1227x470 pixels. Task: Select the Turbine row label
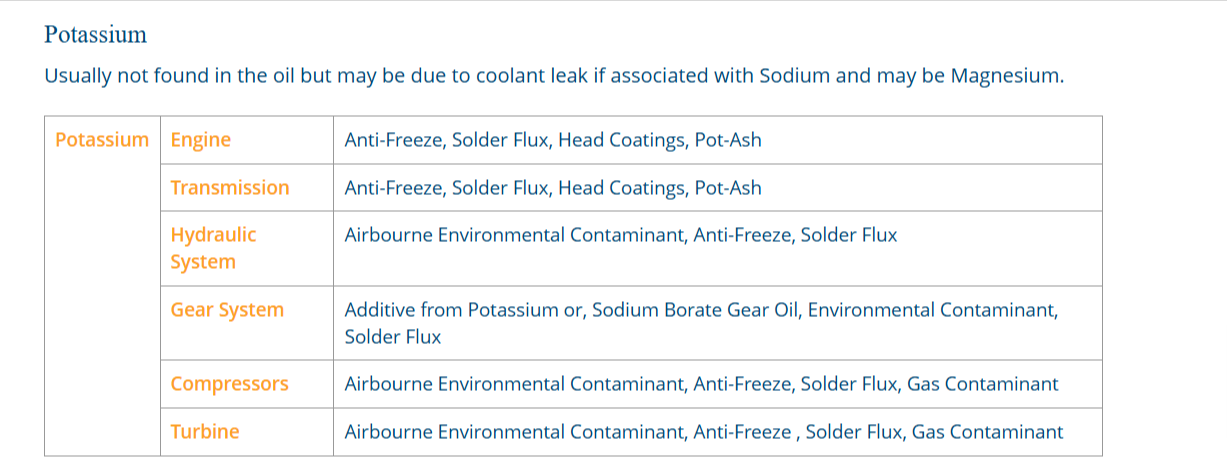click(205, 432)
